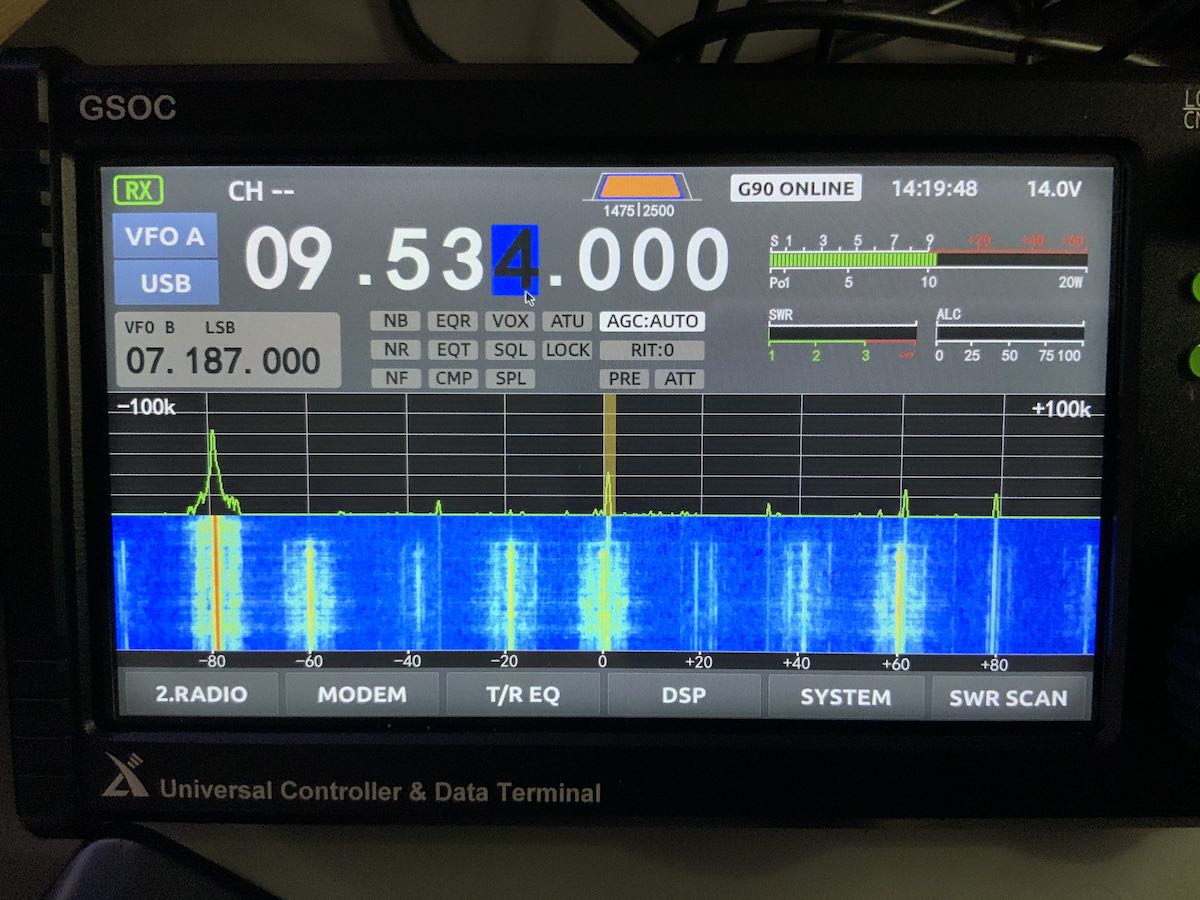Open the SYSTEM menu
Viewport: 1200px width, 900px height.
click(845, 696)
